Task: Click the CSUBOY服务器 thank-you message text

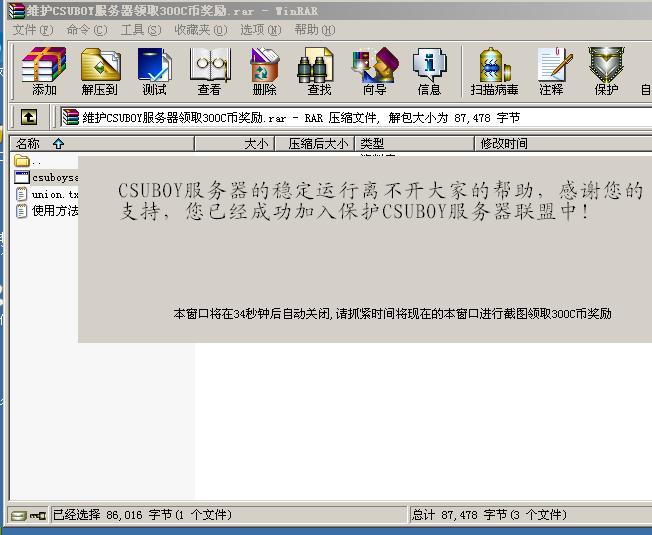Action: (x=380, y=201)
